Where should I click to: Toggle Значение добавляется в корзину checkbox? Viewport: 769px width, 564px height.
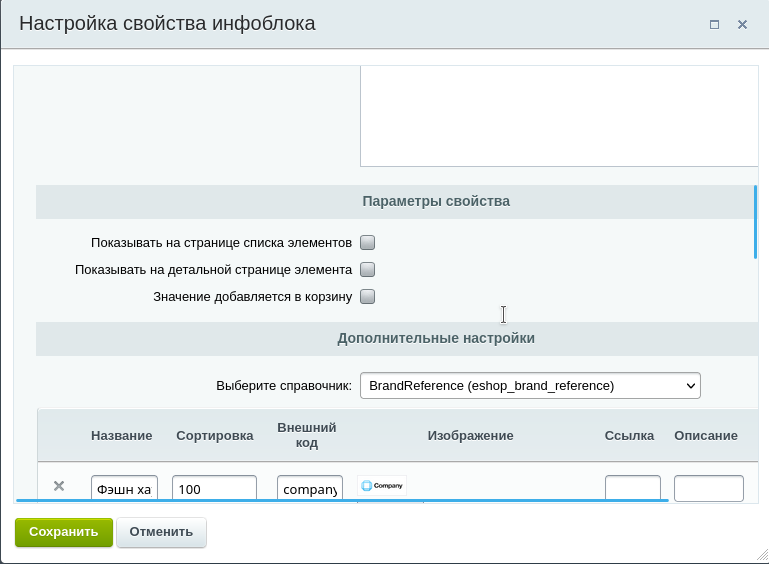pos(367,297)
